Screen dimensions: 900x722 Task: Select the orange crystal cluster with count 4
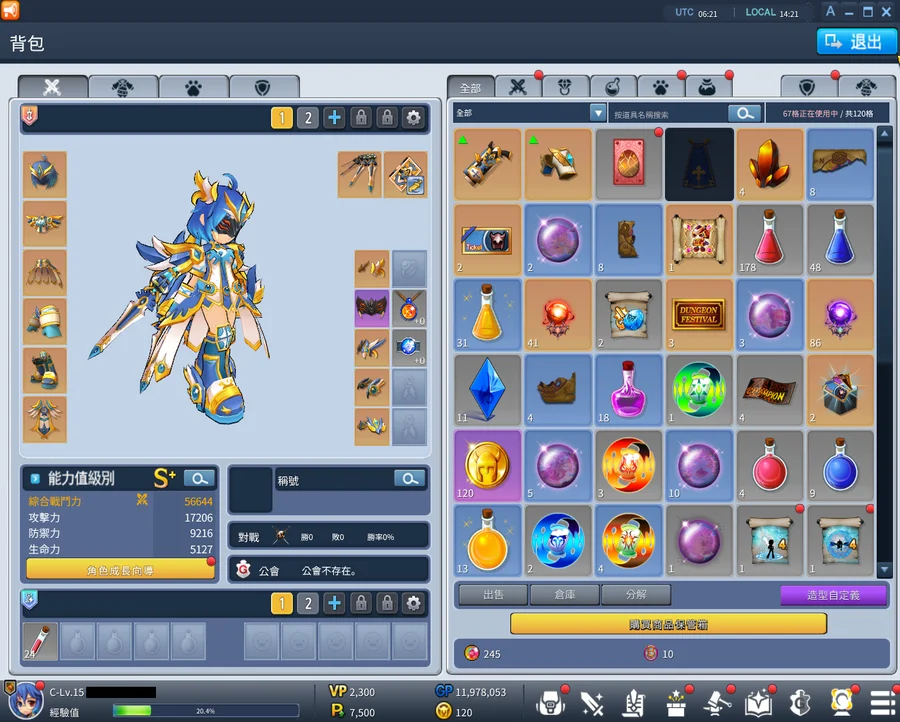coord(769,164)
